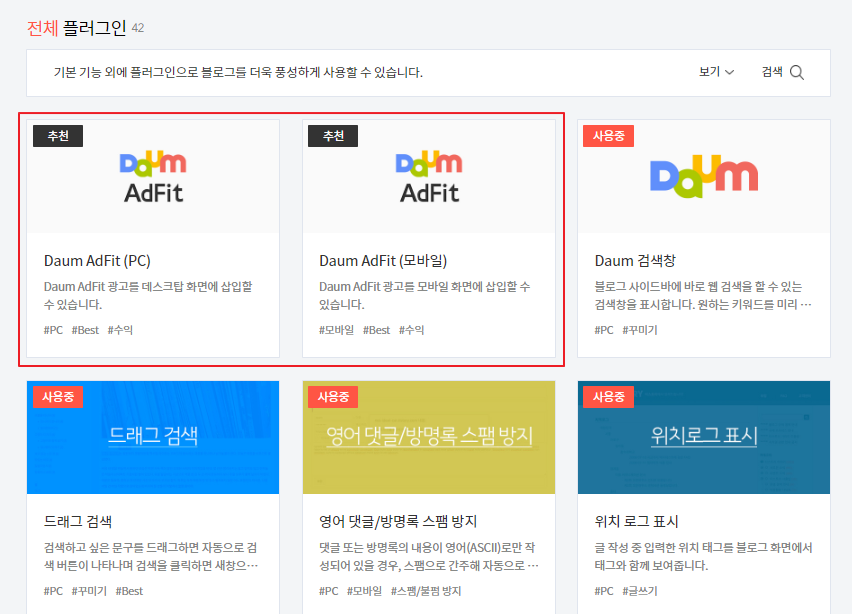Open the Daum AdFit (모바일) plugin thumbnail
This screenshot has width=852, height=614.
(x=429, y=177)
